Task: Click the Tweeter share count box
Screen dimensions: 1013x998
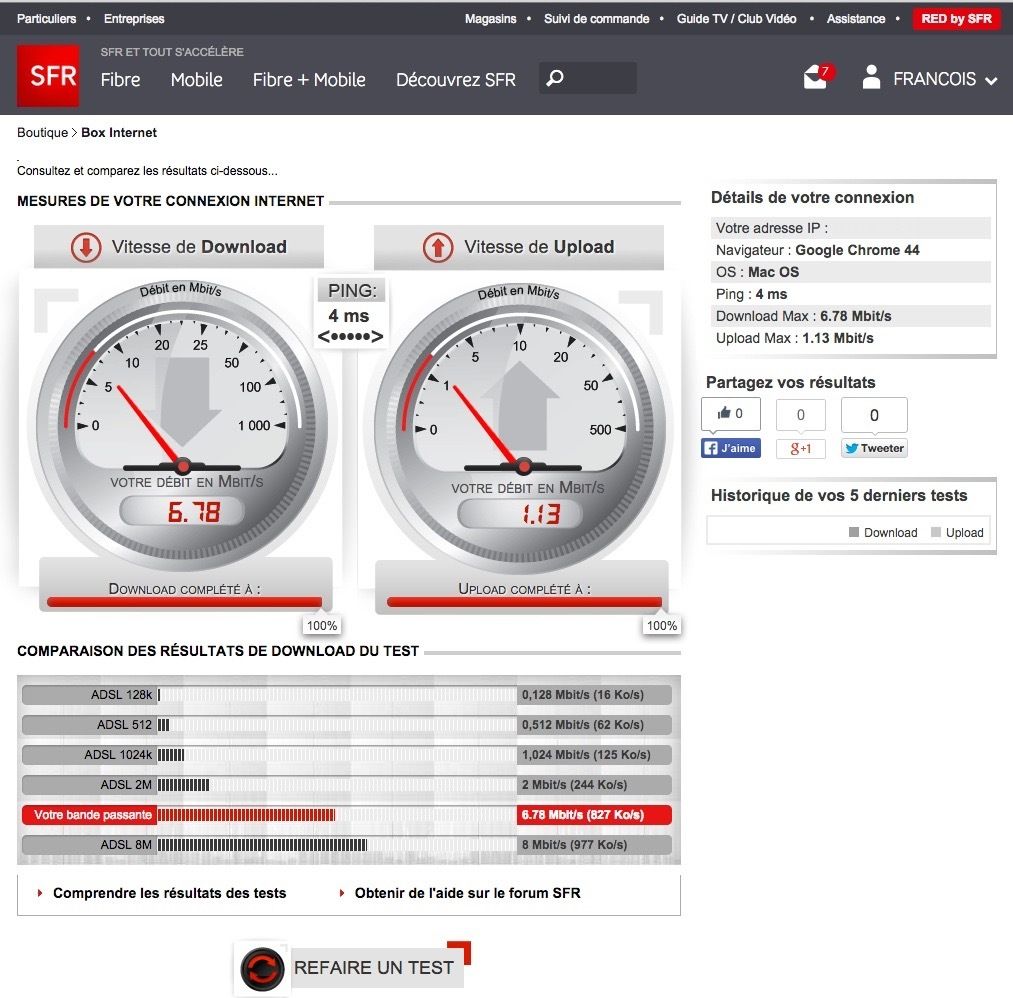Action: (874, 415)
